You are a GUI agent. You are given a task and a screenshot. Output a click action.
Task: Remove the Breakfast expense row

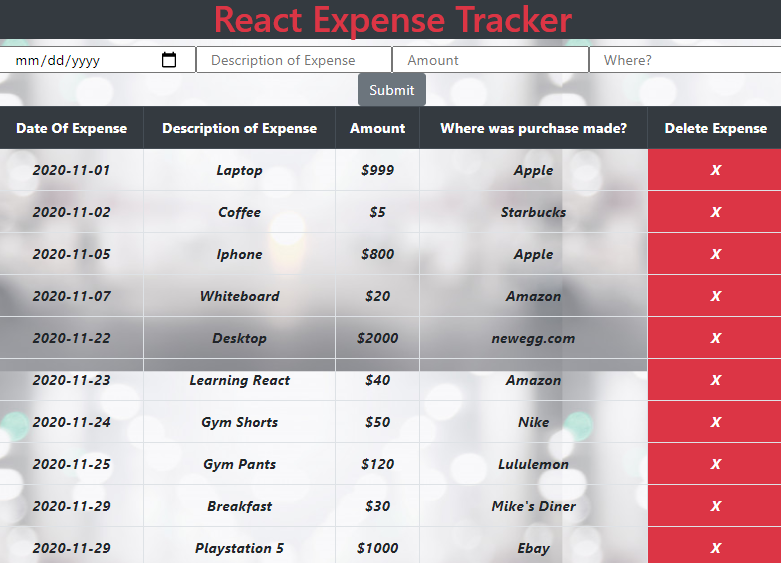715,506
